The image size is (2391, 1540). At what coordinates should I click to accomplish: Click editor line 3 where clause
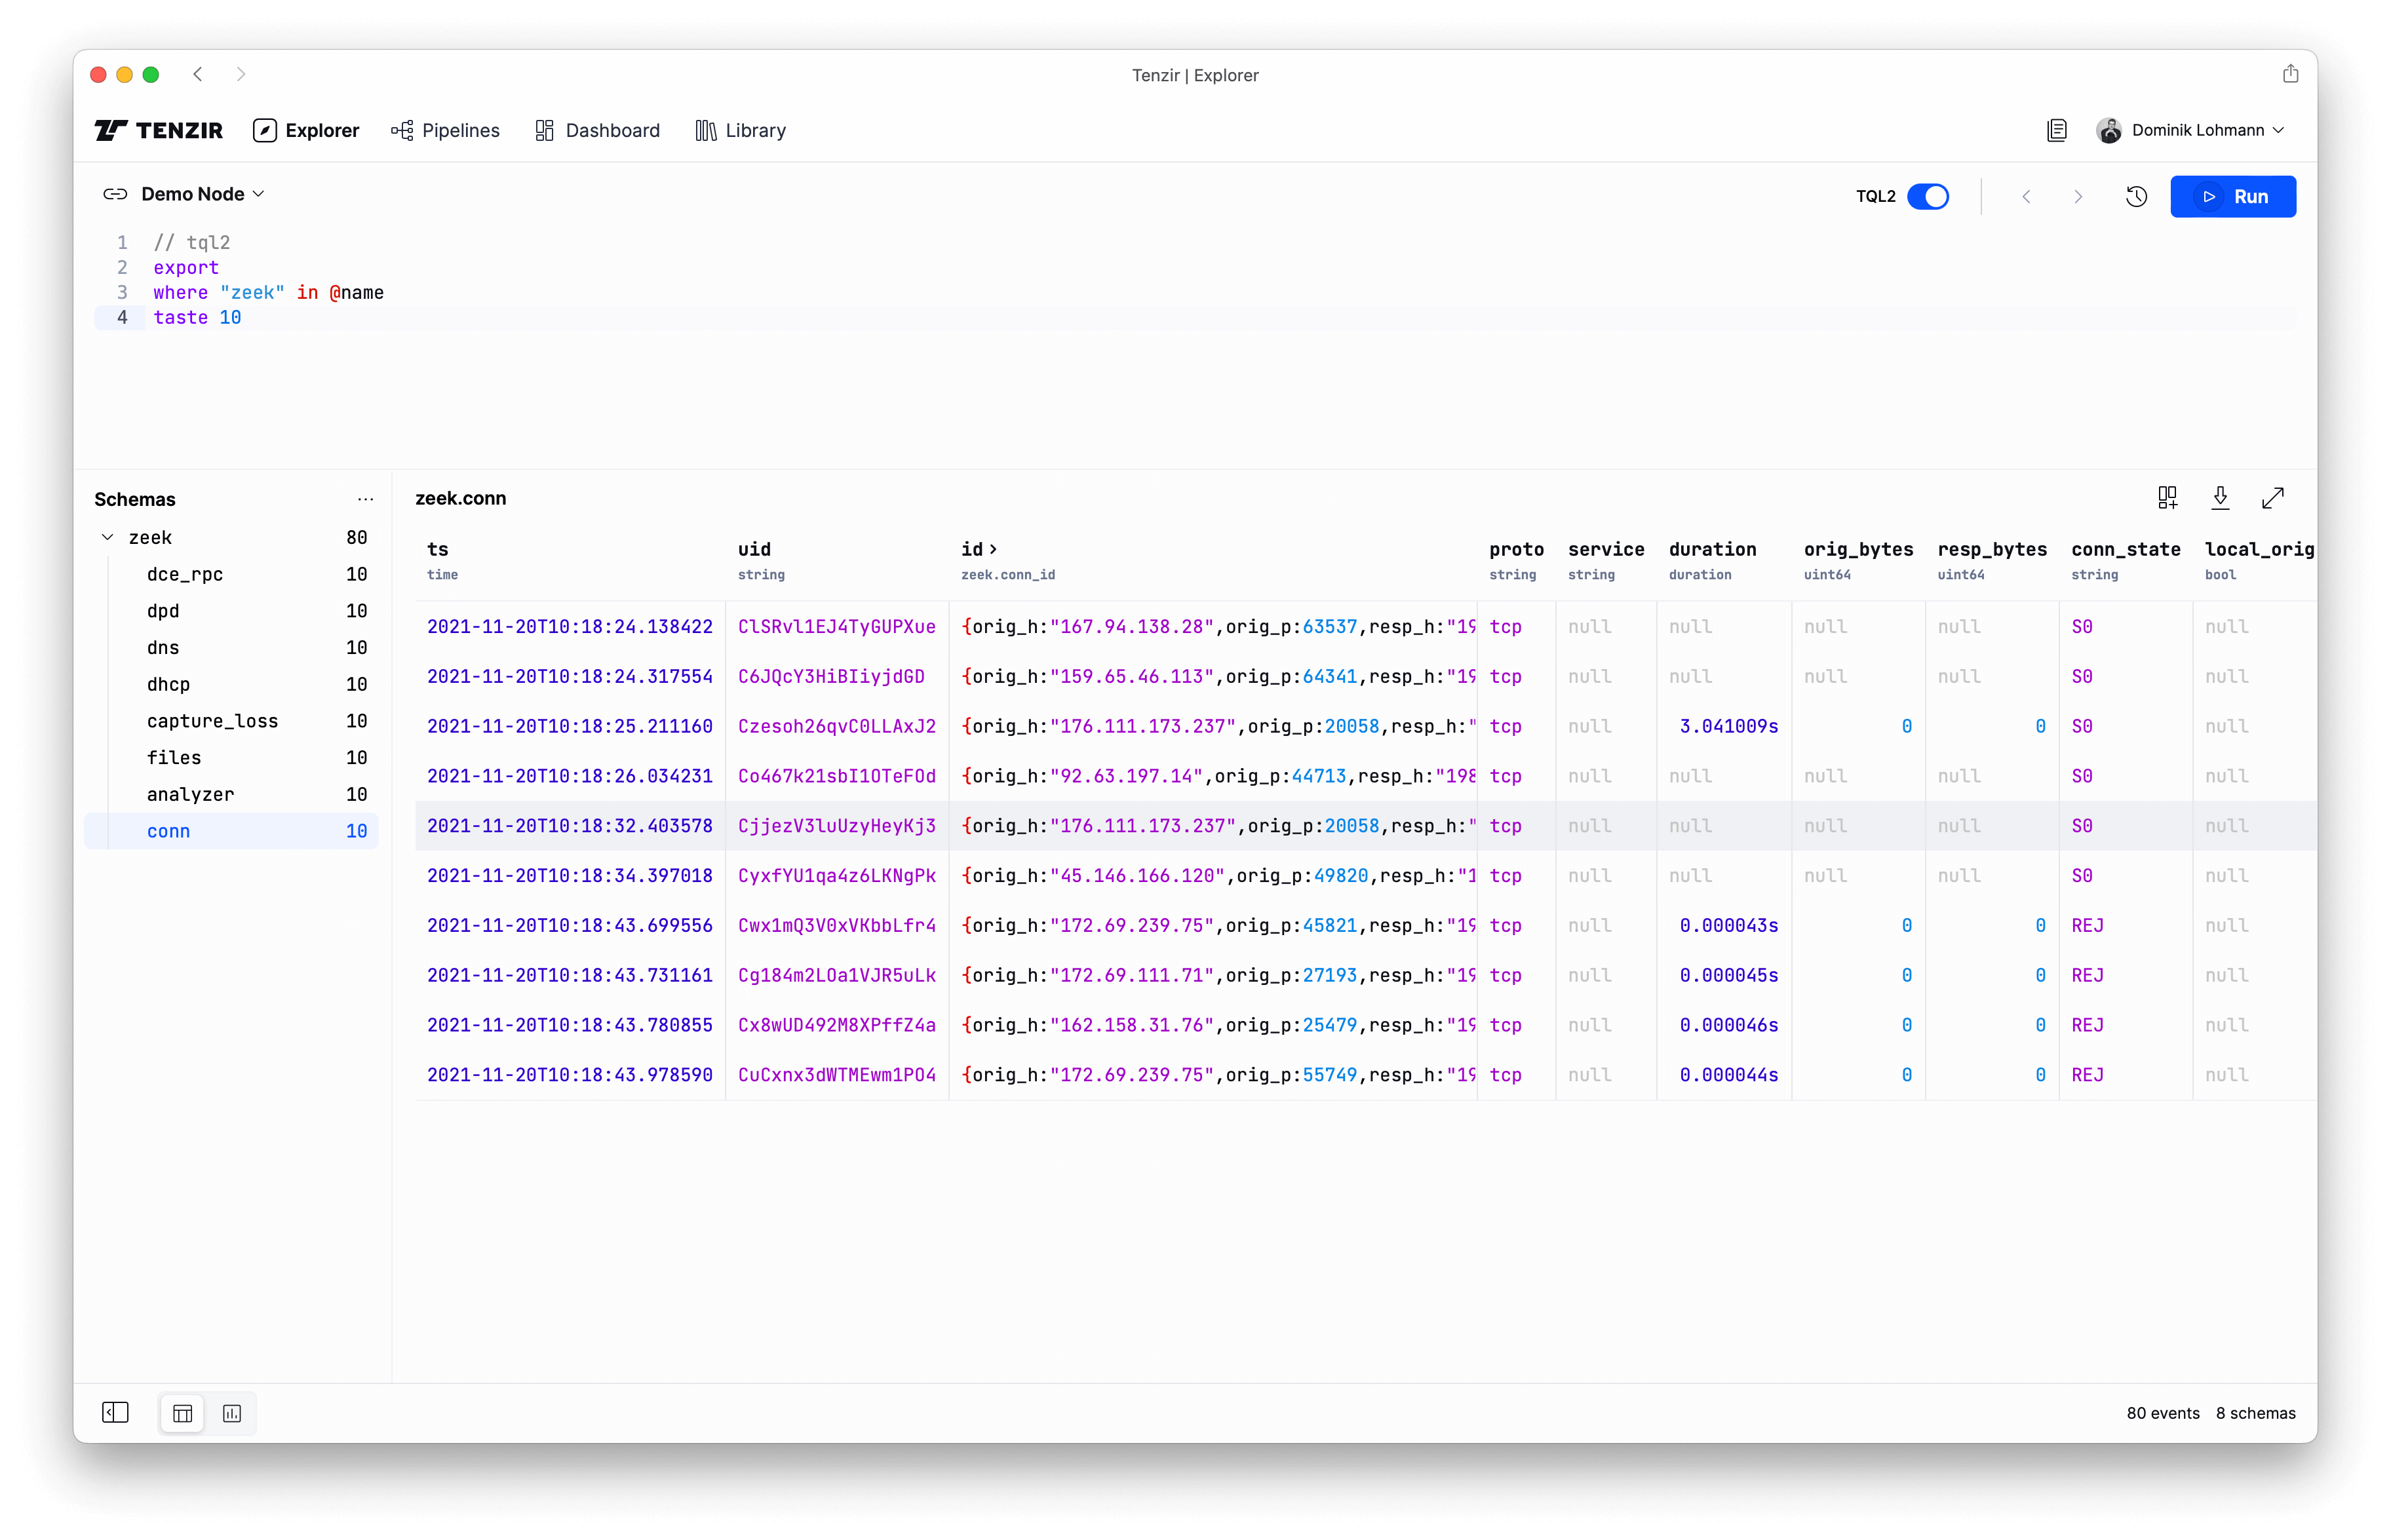click(x=268, y=292)
